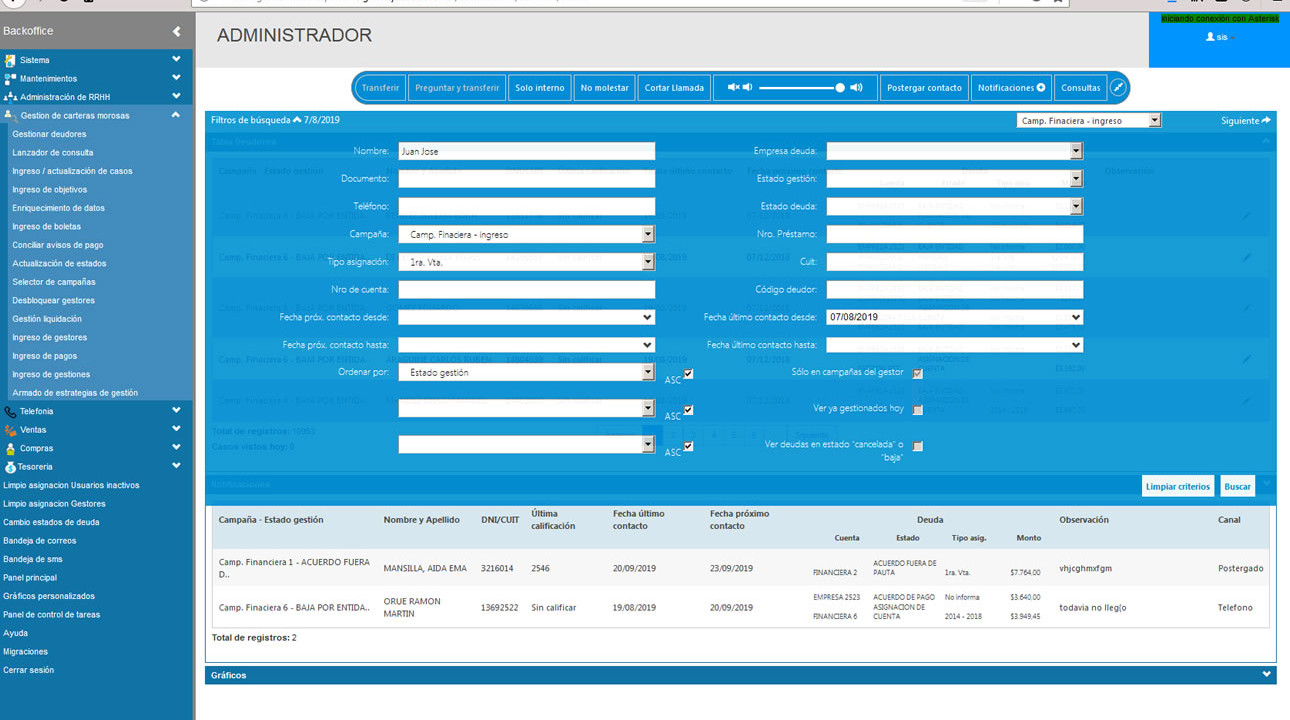Open the Tipo asignación dropdown

point(648,262)
